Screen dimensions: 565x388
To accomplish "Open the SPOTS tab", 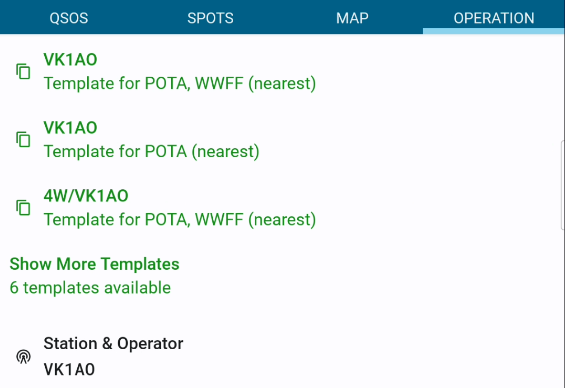I will tap(210, 18).
